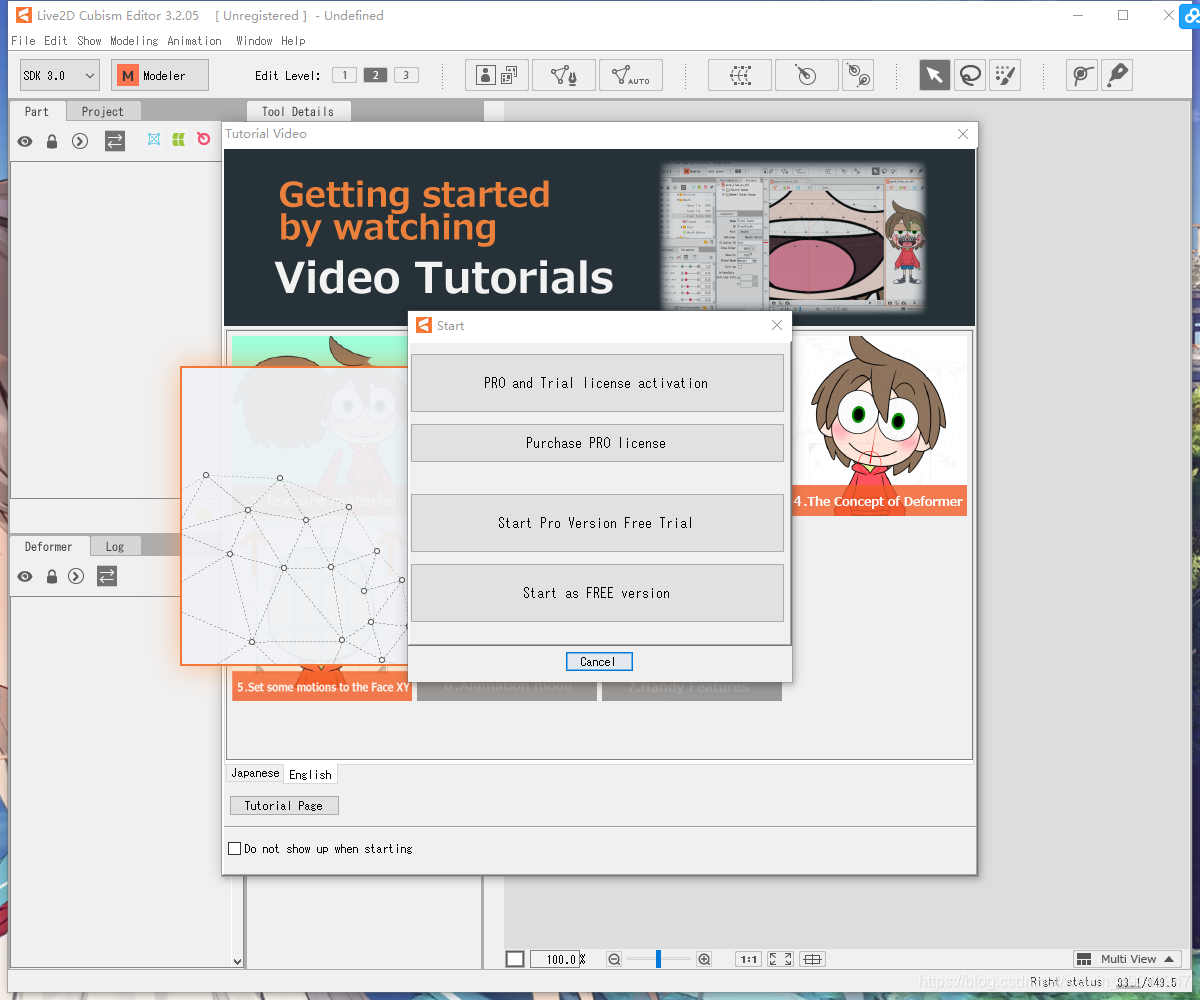
Task: Set Edit Level to 1
Action: pyautogui.click(x=344, y=75)
